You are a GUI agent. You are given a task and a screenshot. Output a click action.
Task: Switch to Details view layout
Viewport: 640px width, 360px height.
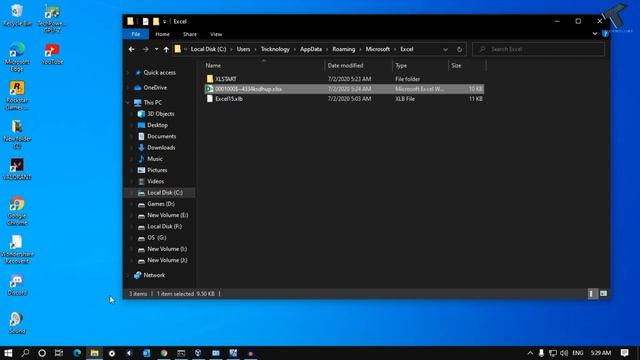coord(592,293)
